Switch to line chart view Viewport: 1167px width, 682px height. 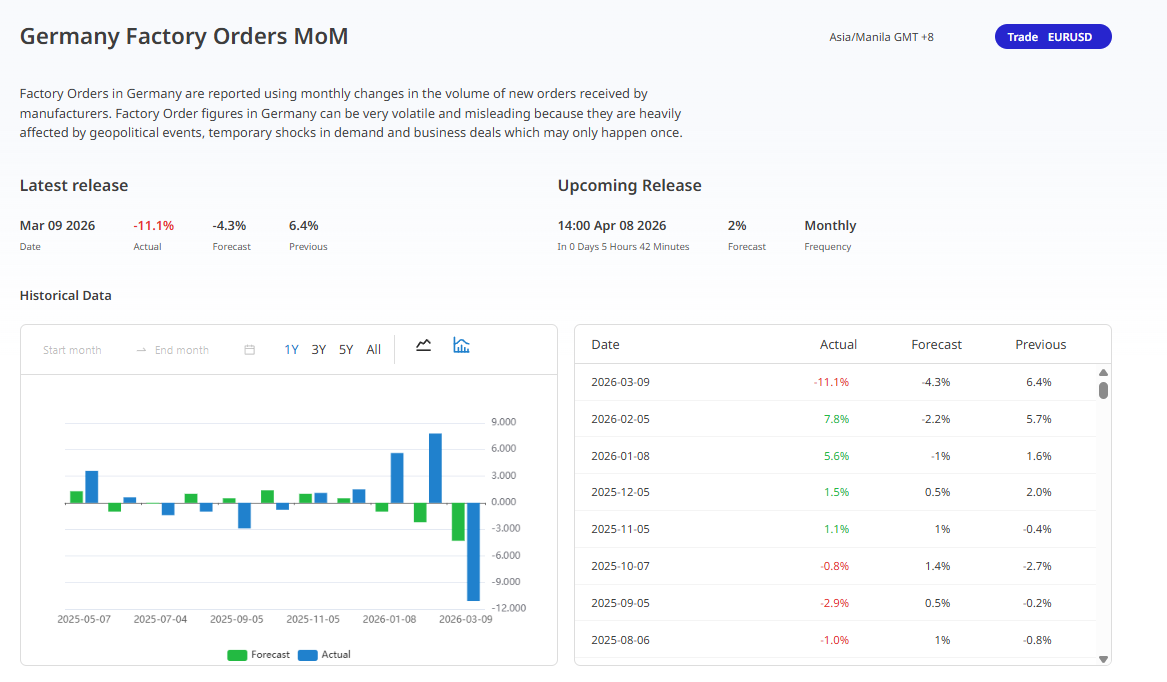coord(424,346)
